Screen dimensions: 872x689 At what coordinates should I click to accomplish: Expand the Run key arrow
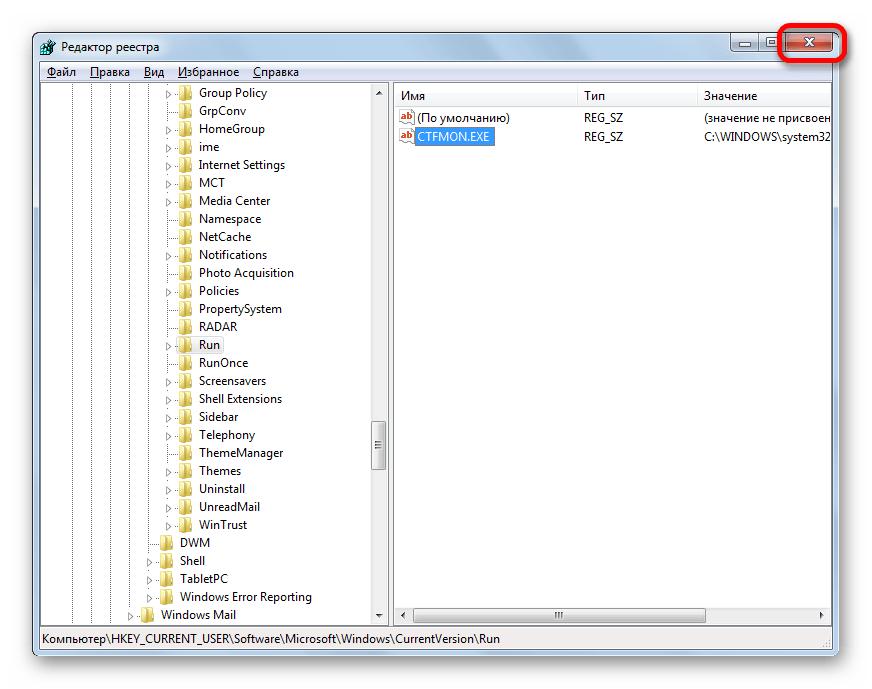(x=169, y=346)
